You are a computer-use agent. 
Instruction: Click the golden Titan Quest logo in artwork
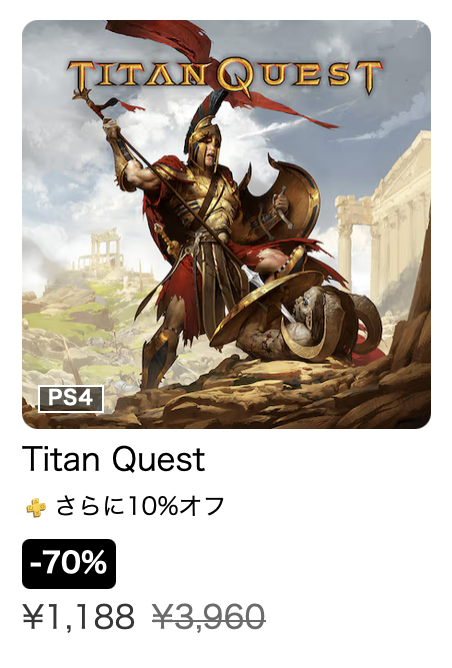[x=225, y=77]
